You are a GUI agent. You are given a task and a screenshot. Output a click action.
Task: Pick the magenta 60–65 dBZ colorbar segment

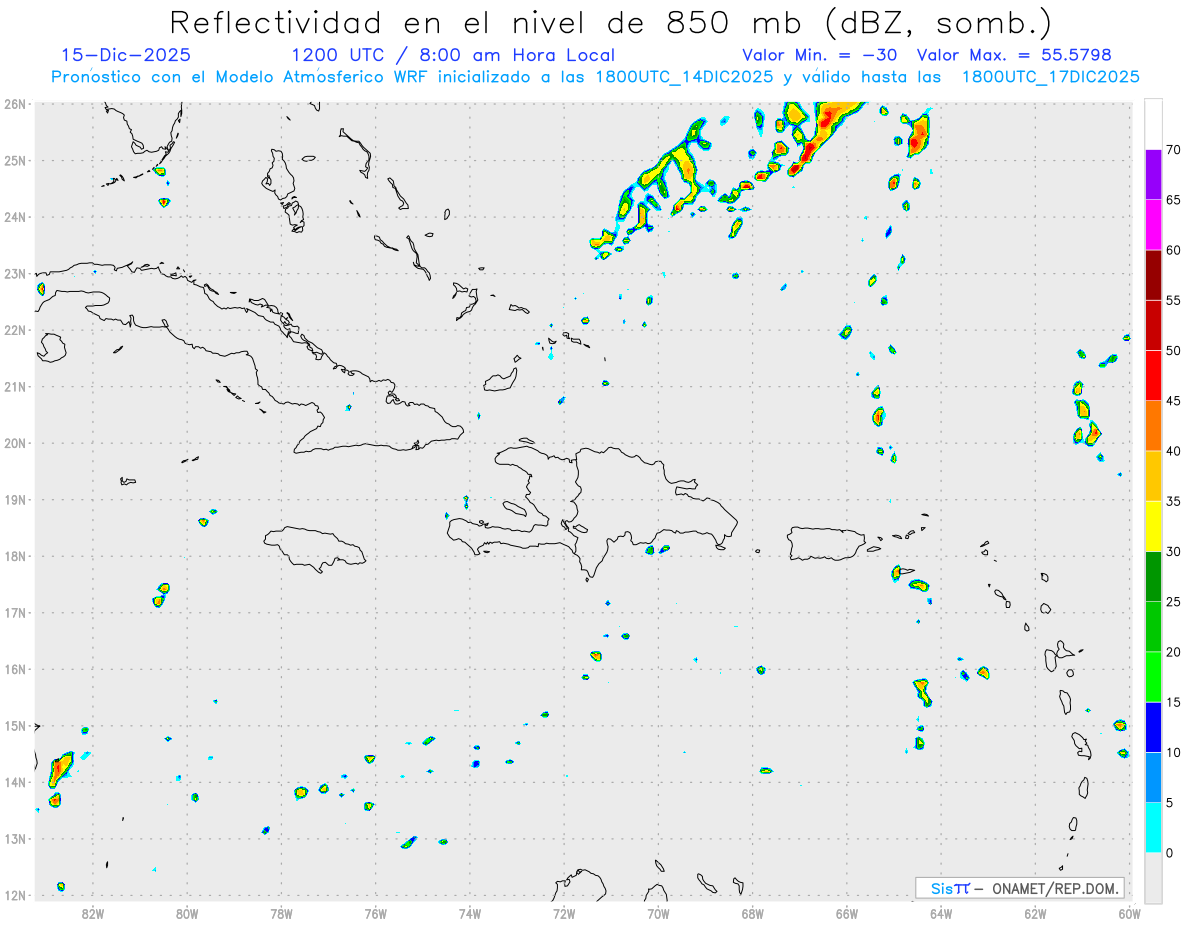pyautogui.click(x=1153, y=225)
